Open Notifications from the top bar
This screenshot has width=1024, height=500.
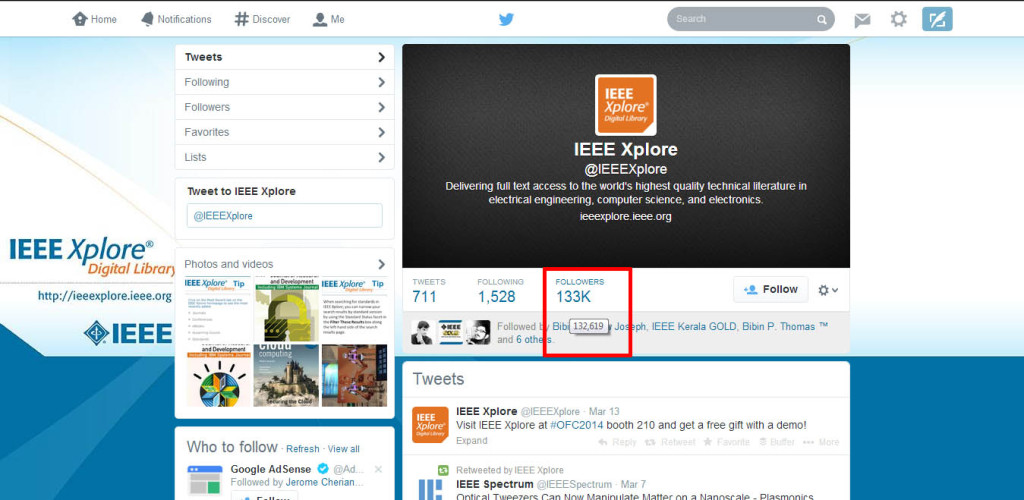[x=176, y=19]
